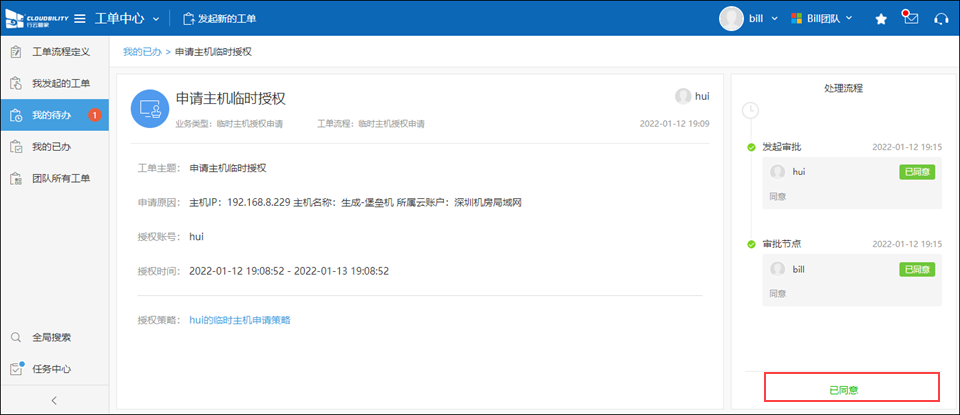Click 发起新的工单 button
Image resolution: width=960 pixels, height=415 pixels.
219,19
